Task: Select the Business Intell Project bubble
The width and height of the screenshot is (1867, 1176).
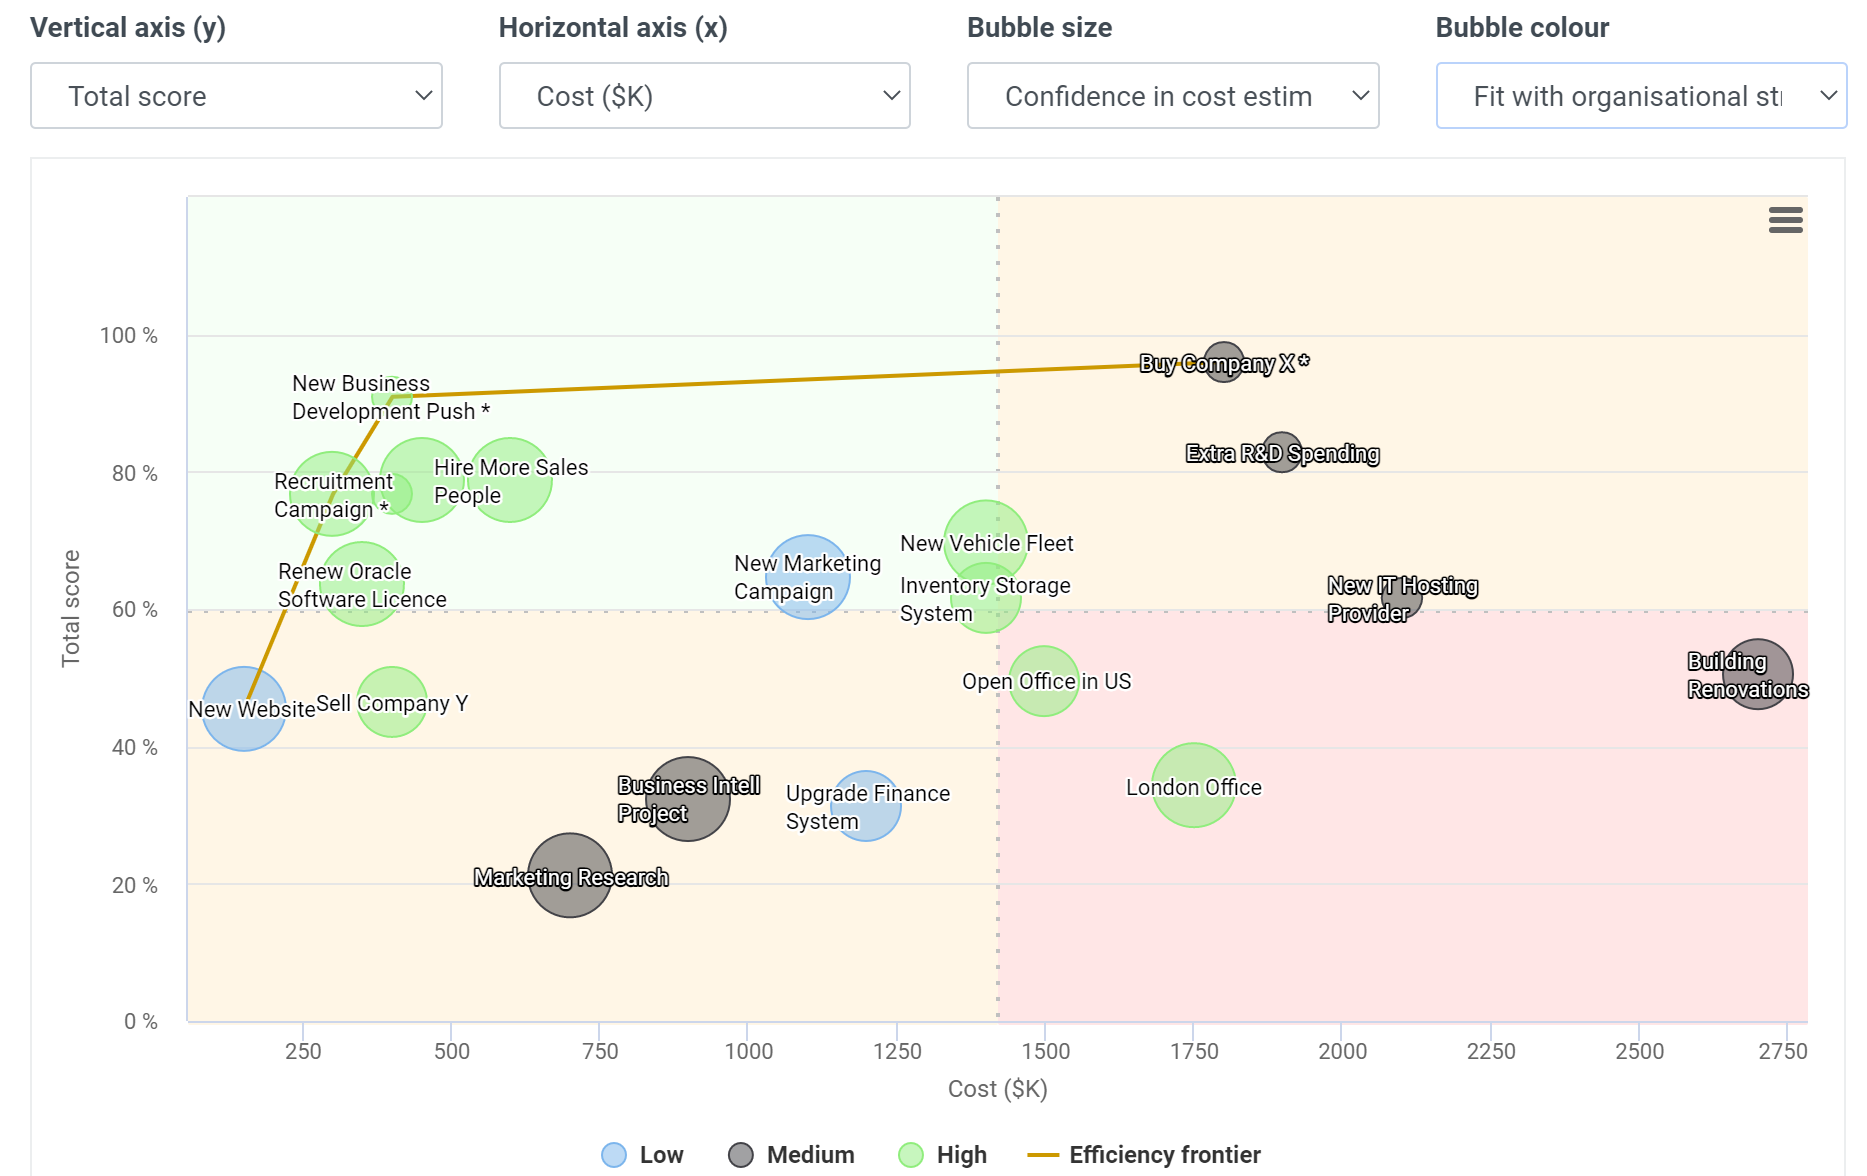Action: (x=687, y=799)
